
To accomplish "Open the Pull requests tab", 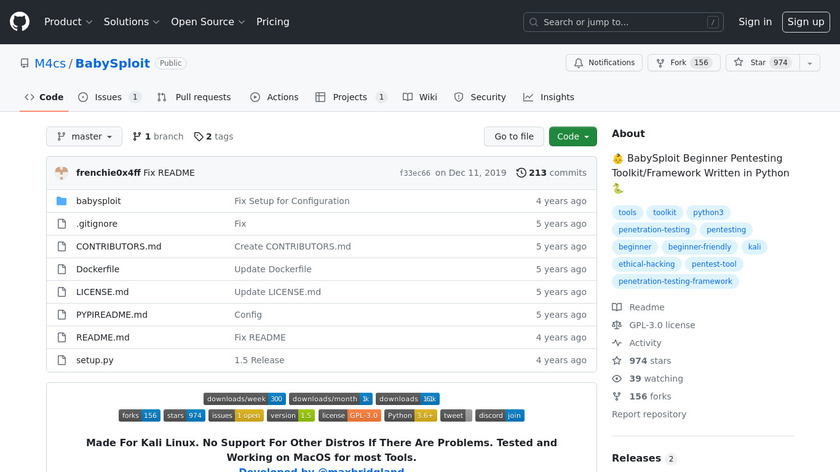I will 194,97.
